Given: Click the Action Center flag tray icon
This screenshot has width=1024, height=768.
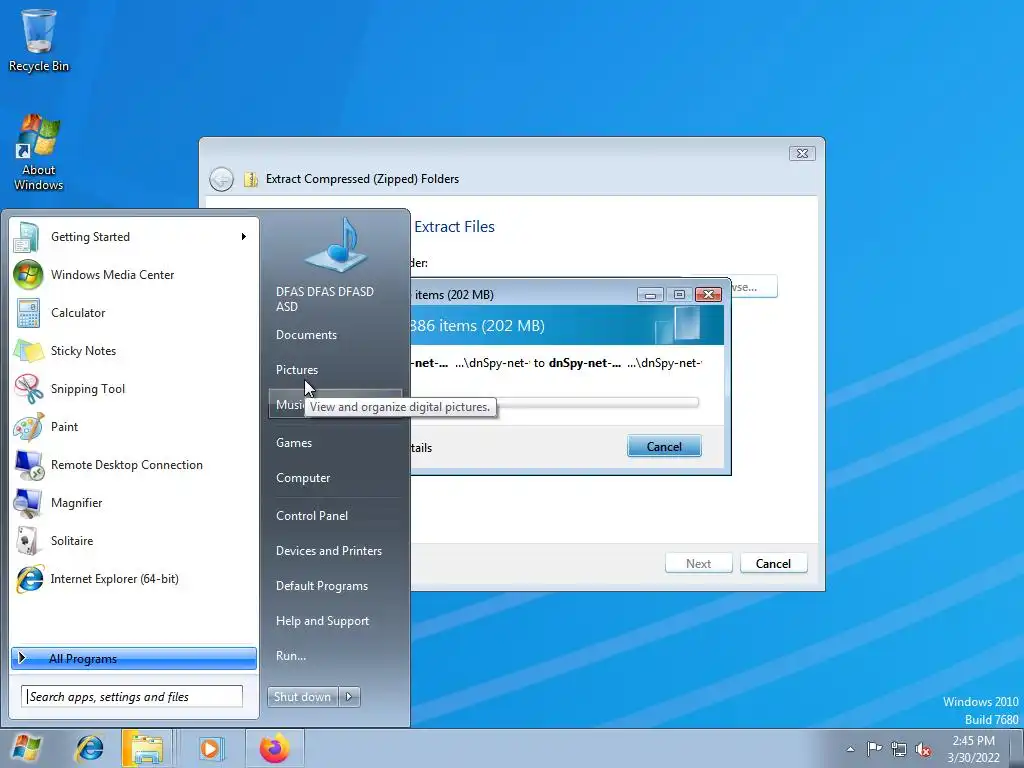Looking at the screenshot, I should [873, 748].
